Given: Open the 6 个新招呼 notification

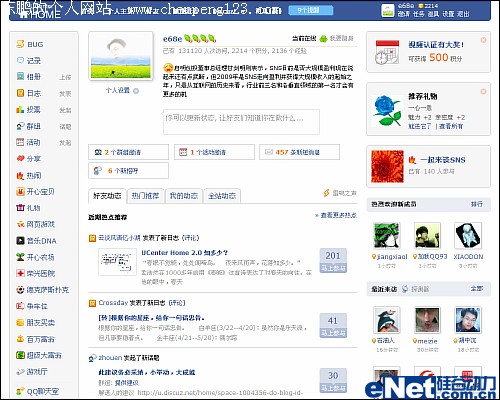Looking at the screenshot, I should pyautogui.click(x=128, y=171).
